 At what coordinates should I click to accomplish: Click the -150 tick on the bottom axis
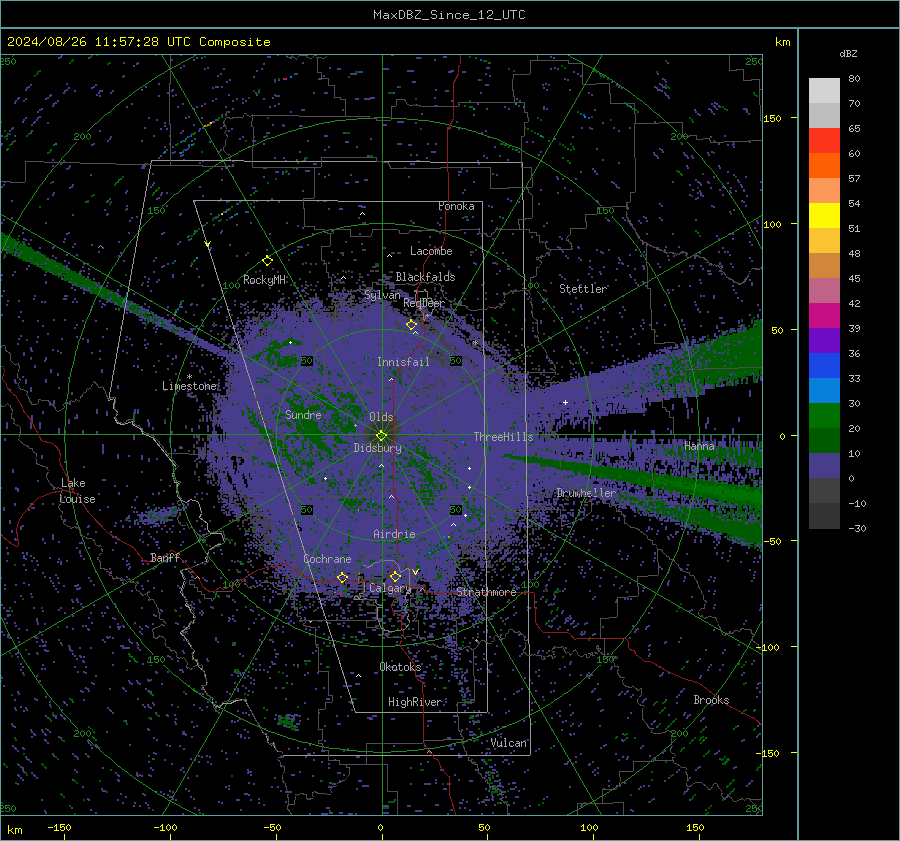pyautogui.click(x=59, y=827)
